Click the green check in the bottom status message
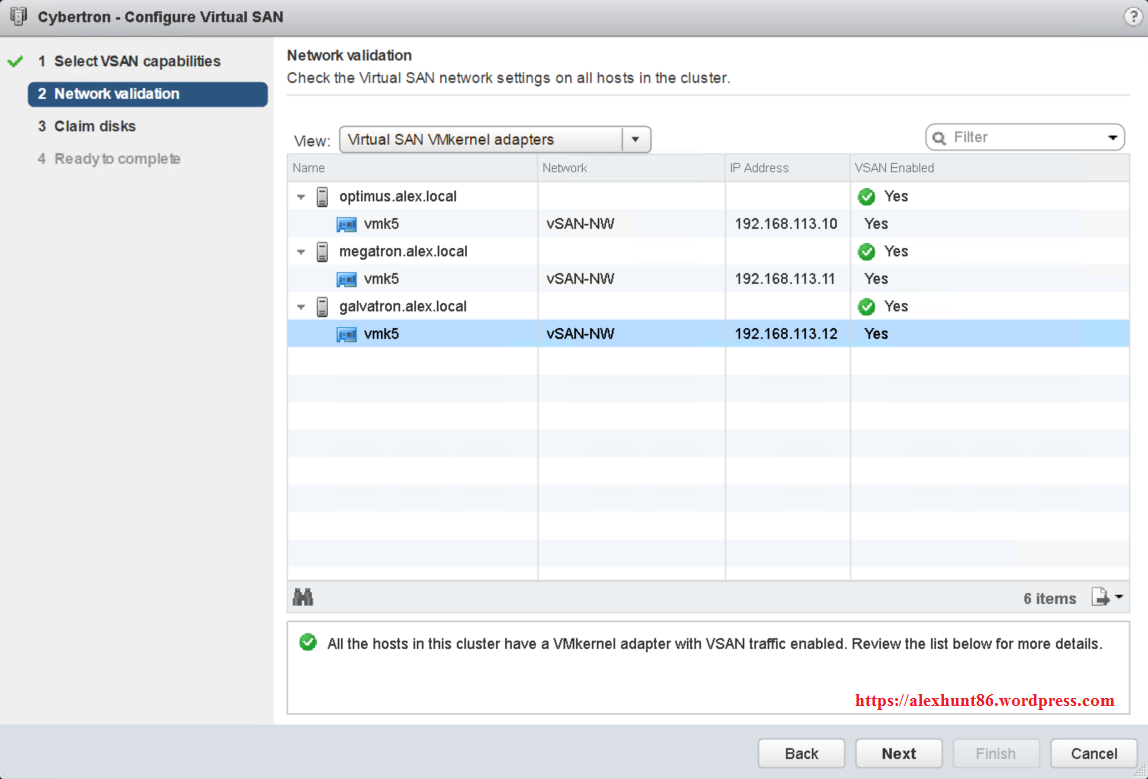This screenshot has height=779, width=1148. point(308,642)
